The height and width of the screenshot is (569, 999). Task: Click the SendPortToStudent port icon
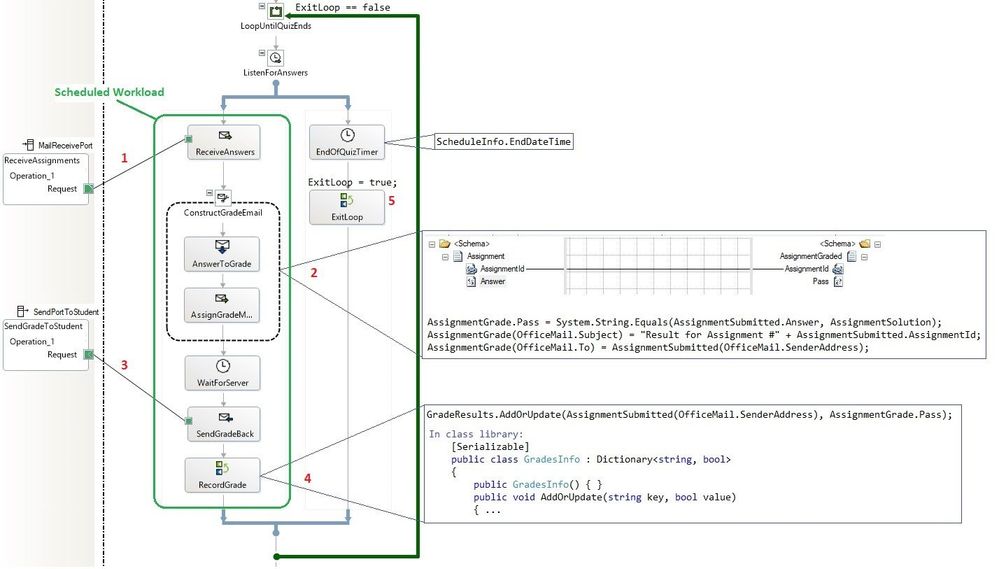coord(22,311)
